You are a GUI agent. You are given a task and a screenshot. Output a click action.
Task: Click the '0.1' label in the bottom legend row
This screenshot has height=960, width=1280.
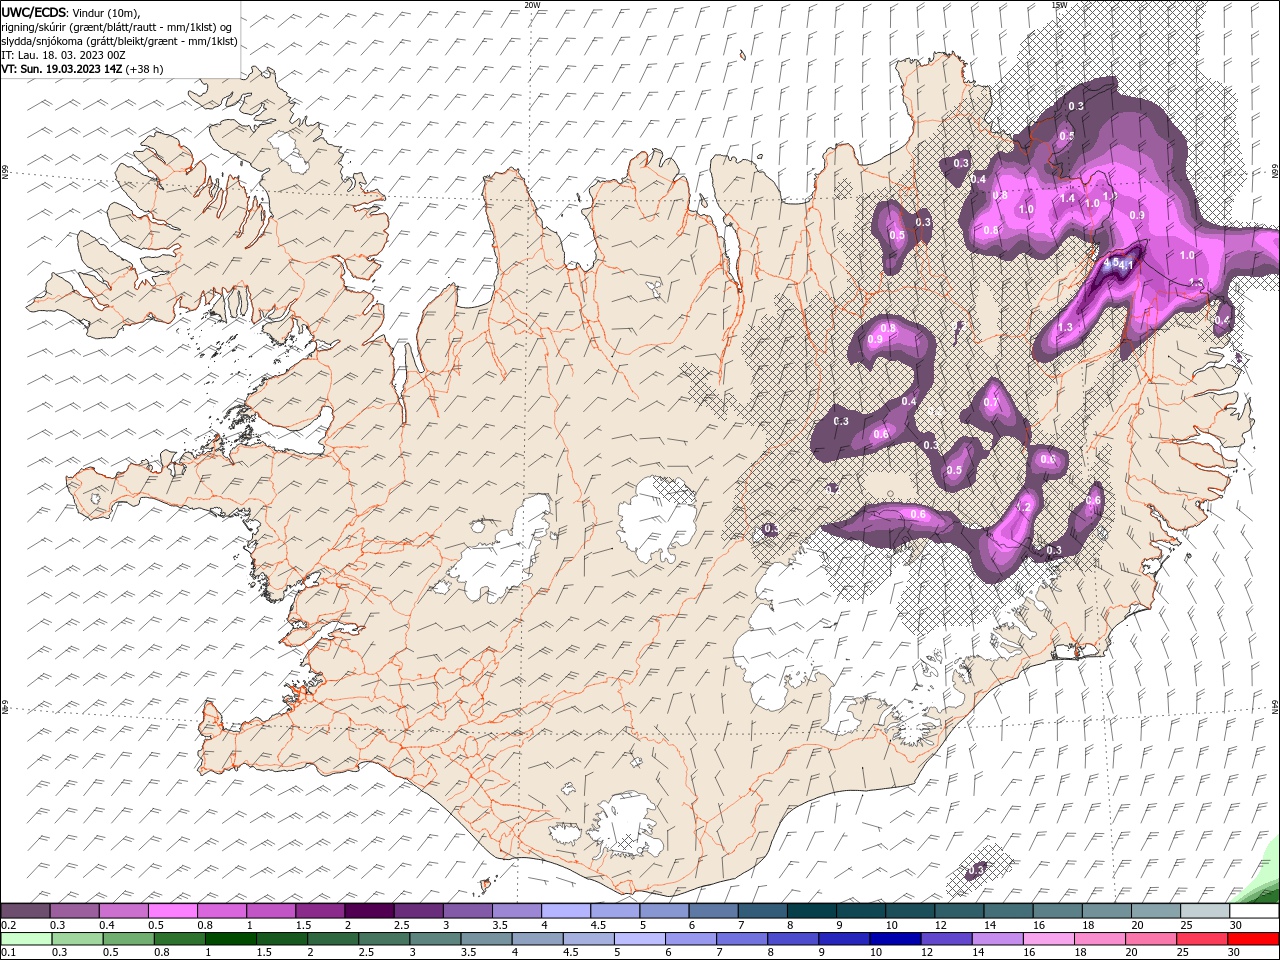tap(8, 952)
